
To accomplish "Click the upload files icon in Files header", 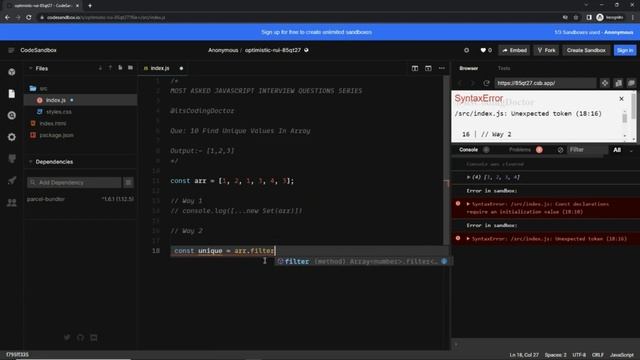I will click(110, 68).
